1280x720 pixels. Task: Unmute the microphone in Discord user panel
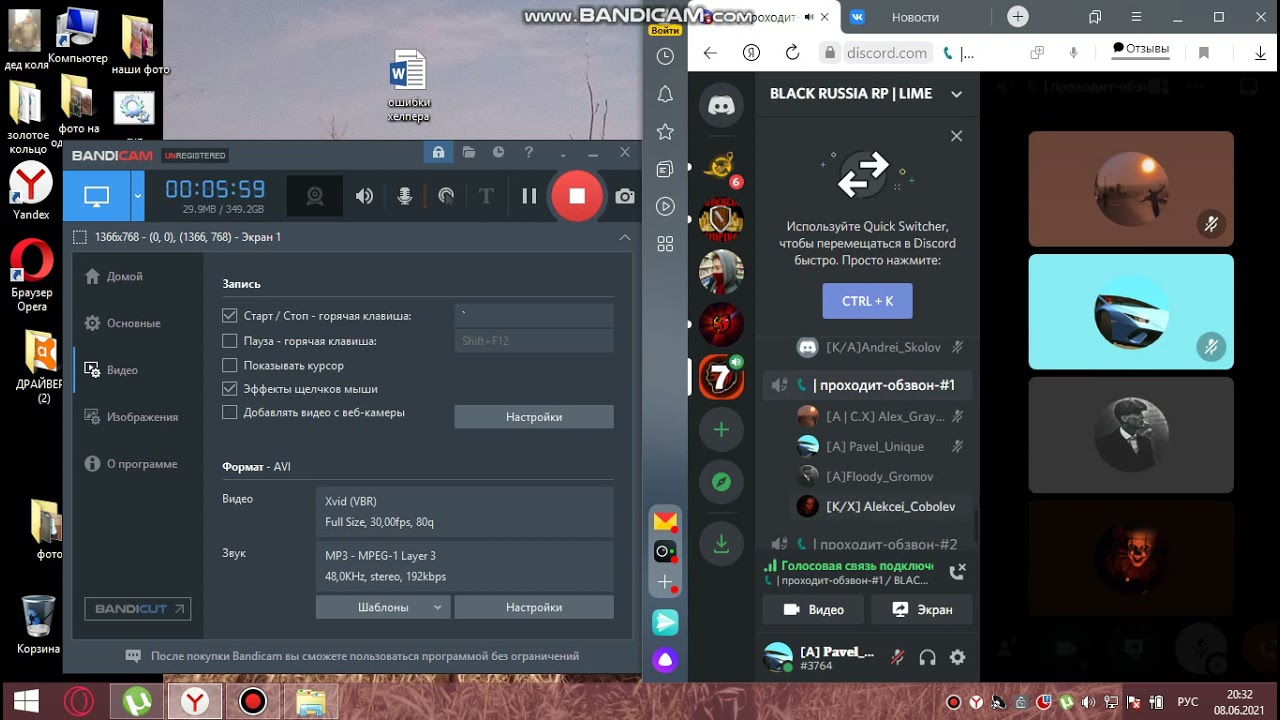coord(897,657)
